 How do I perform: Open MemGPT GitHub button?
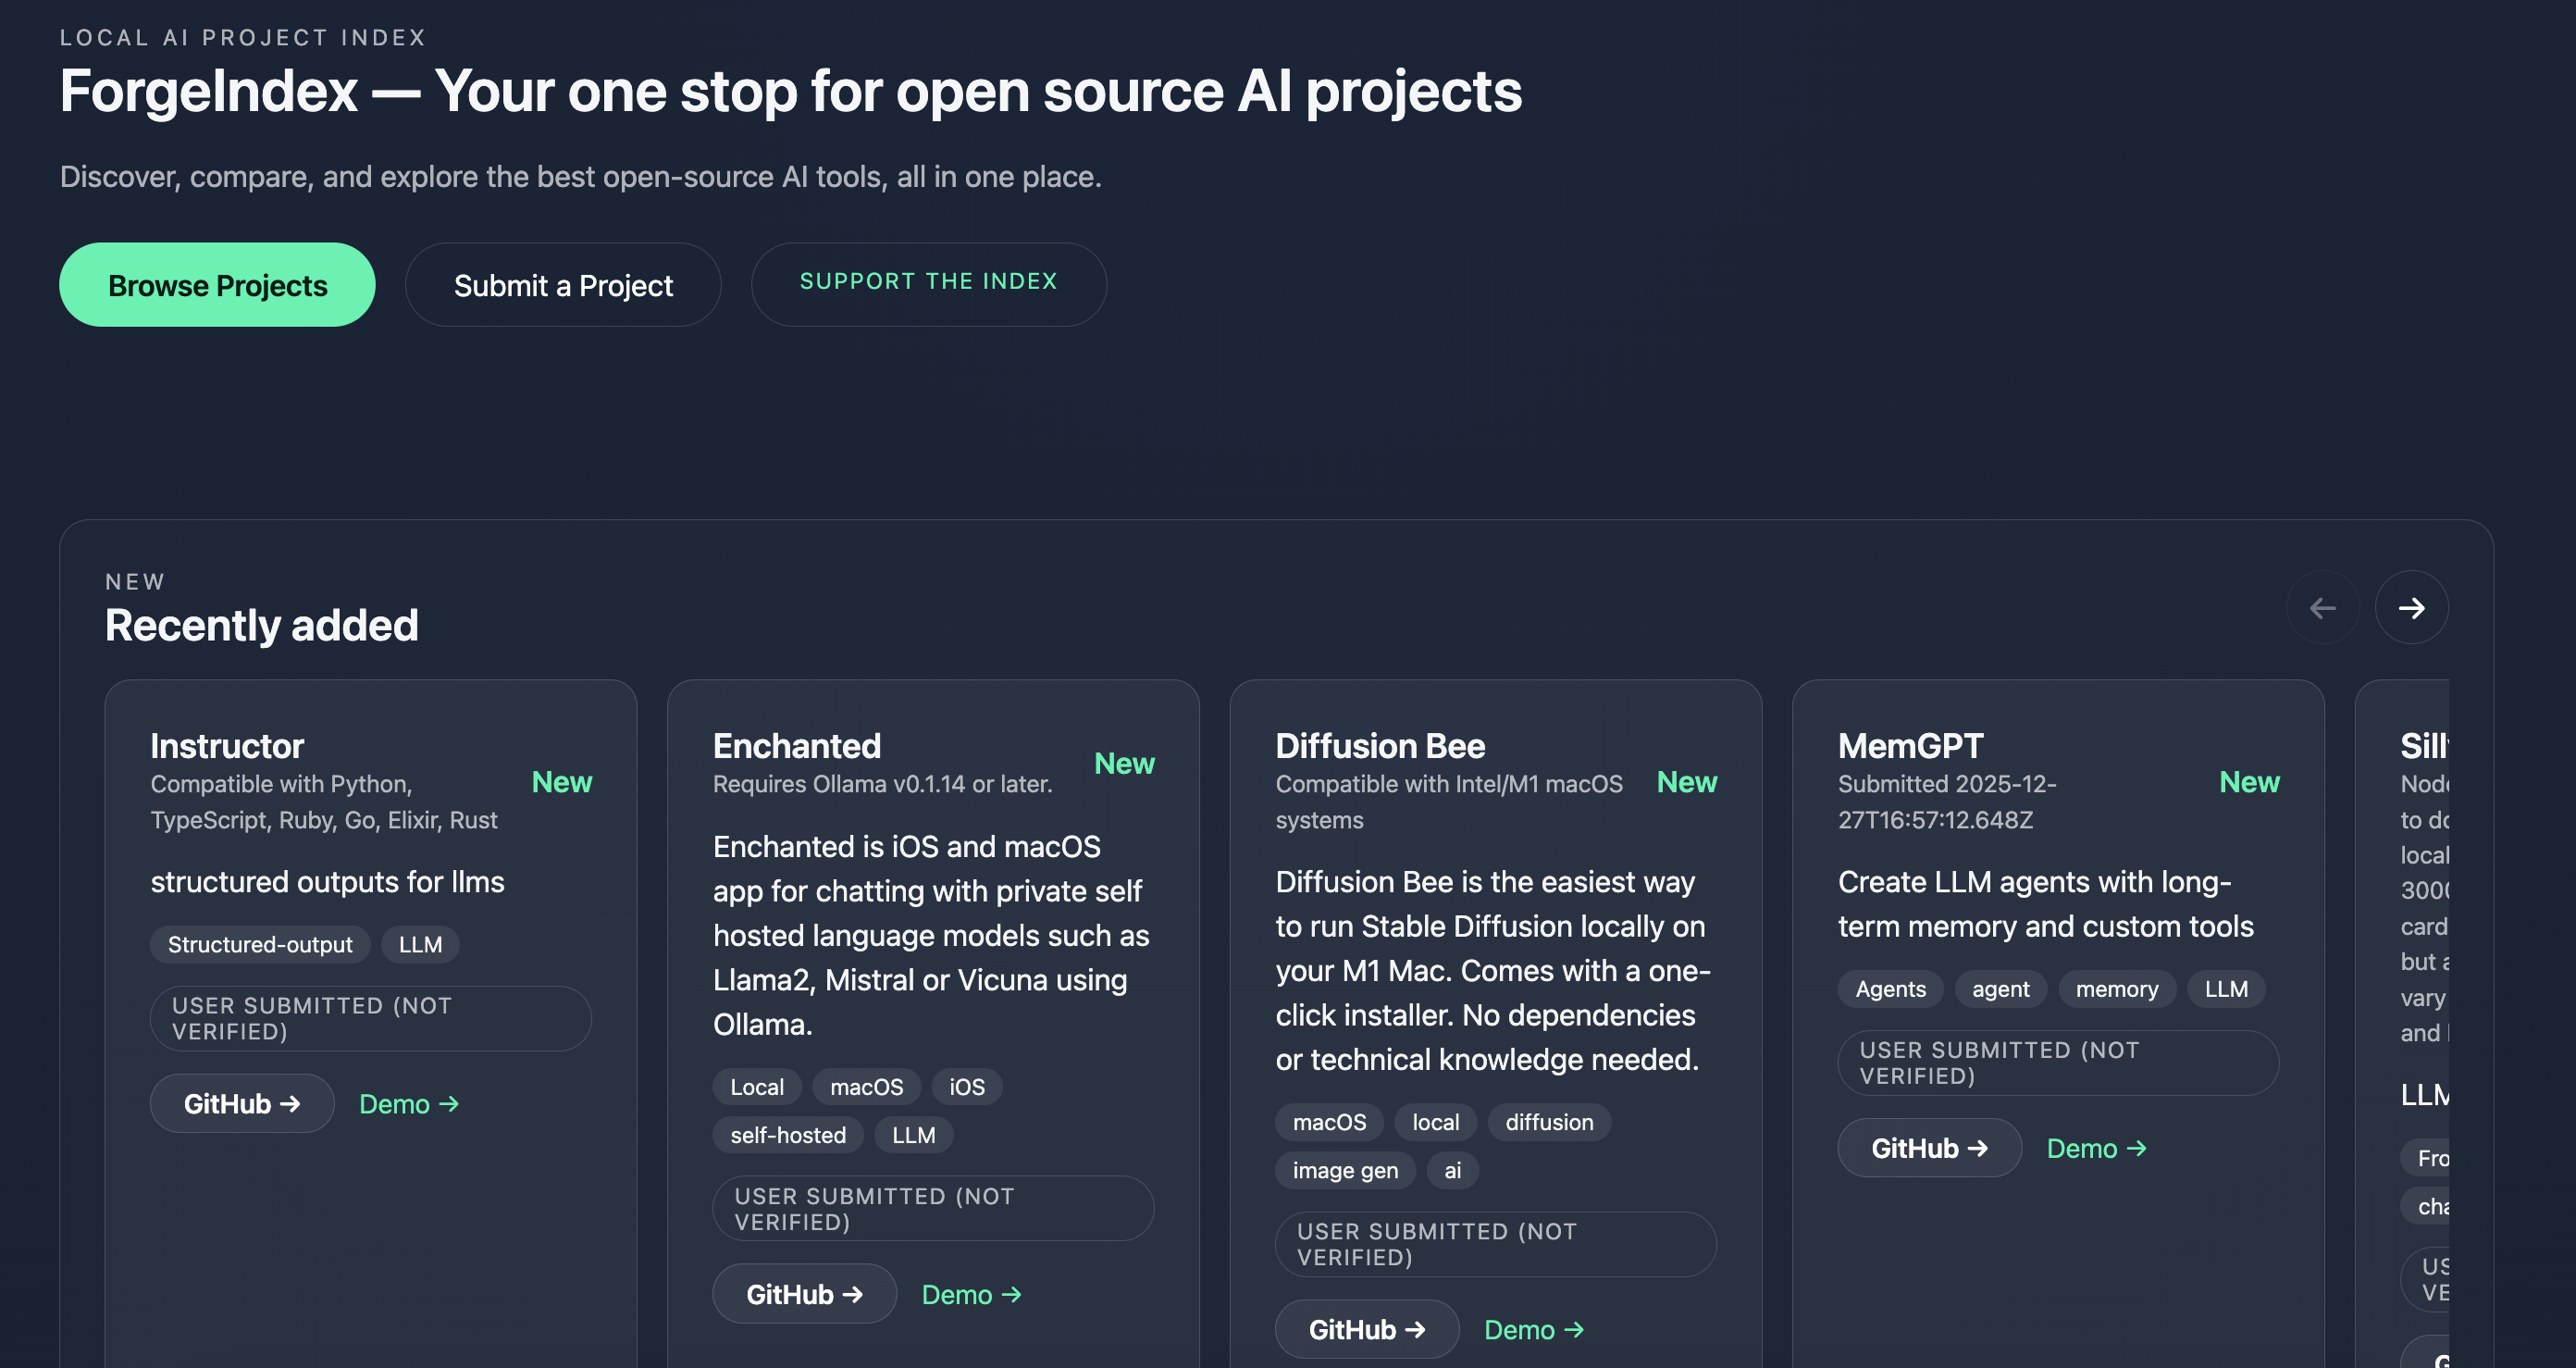point(1929,1148)
